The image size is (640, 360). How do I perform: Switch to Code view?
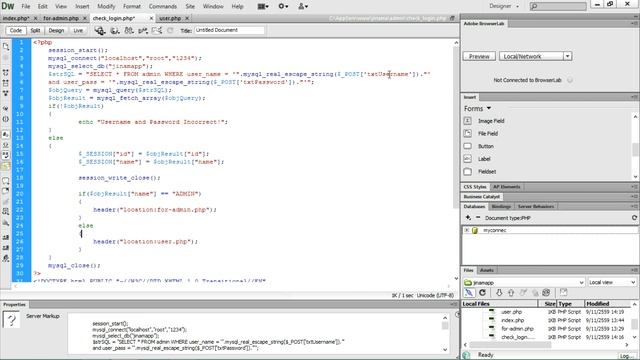pyautogui.click(x=16, y=31)
